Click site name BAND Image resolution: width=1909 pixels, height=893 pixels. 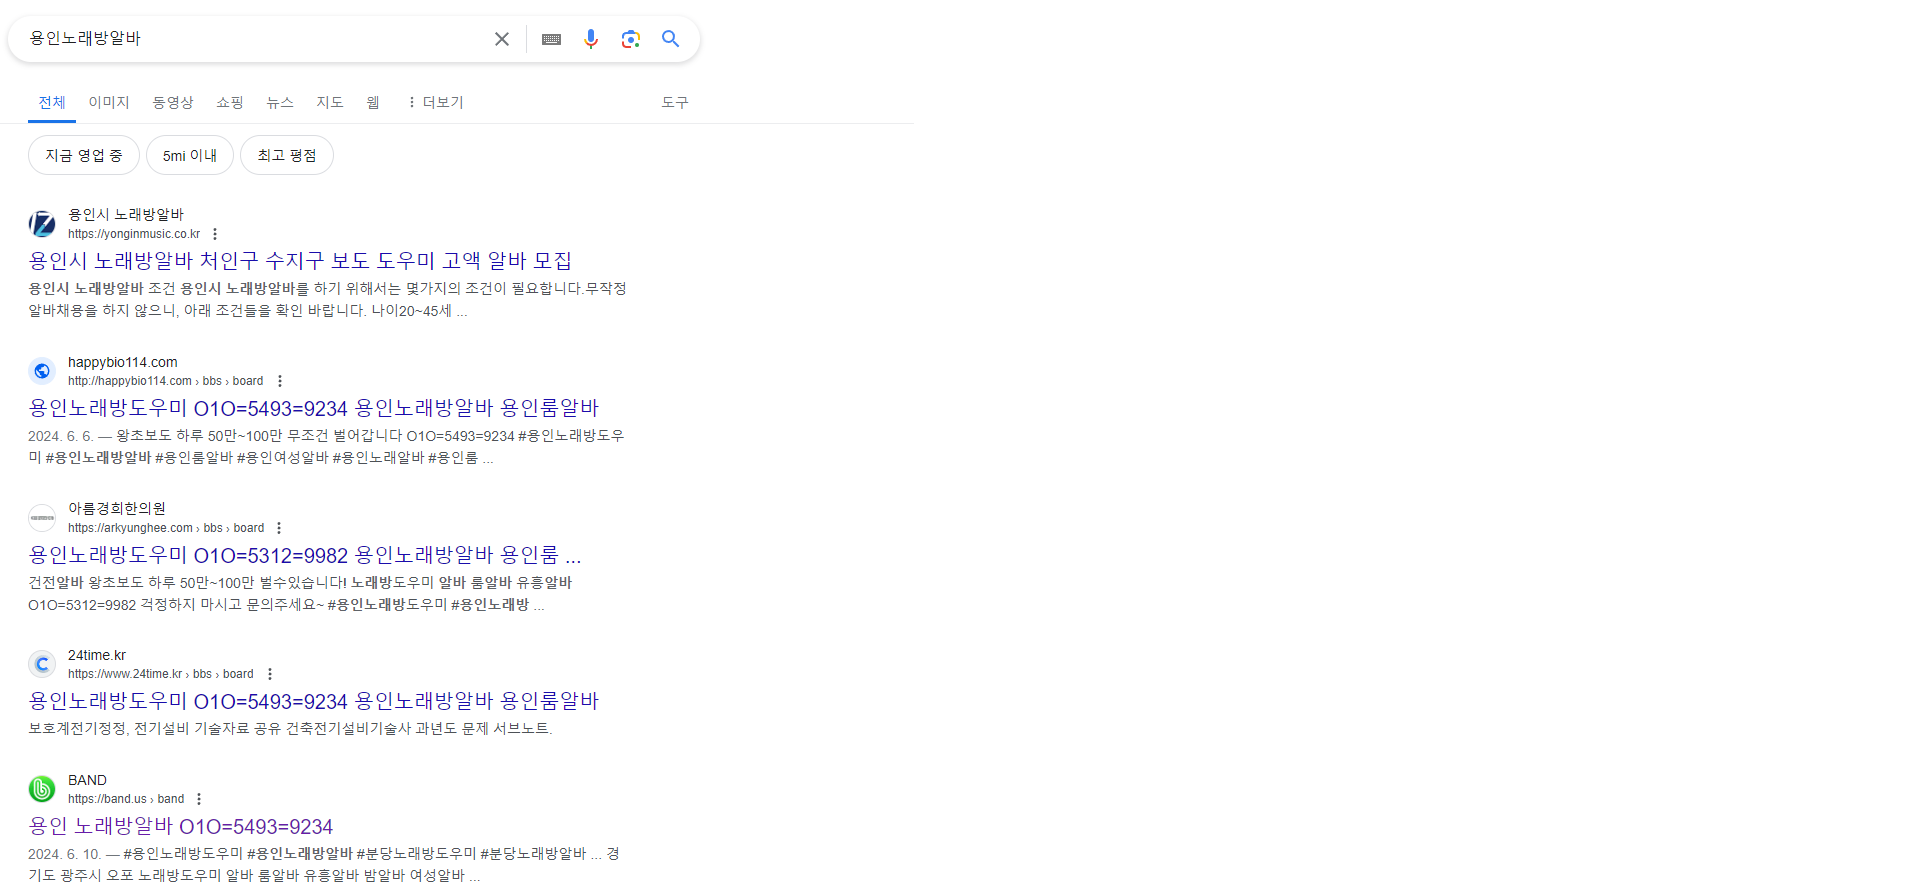click(87, 780)
